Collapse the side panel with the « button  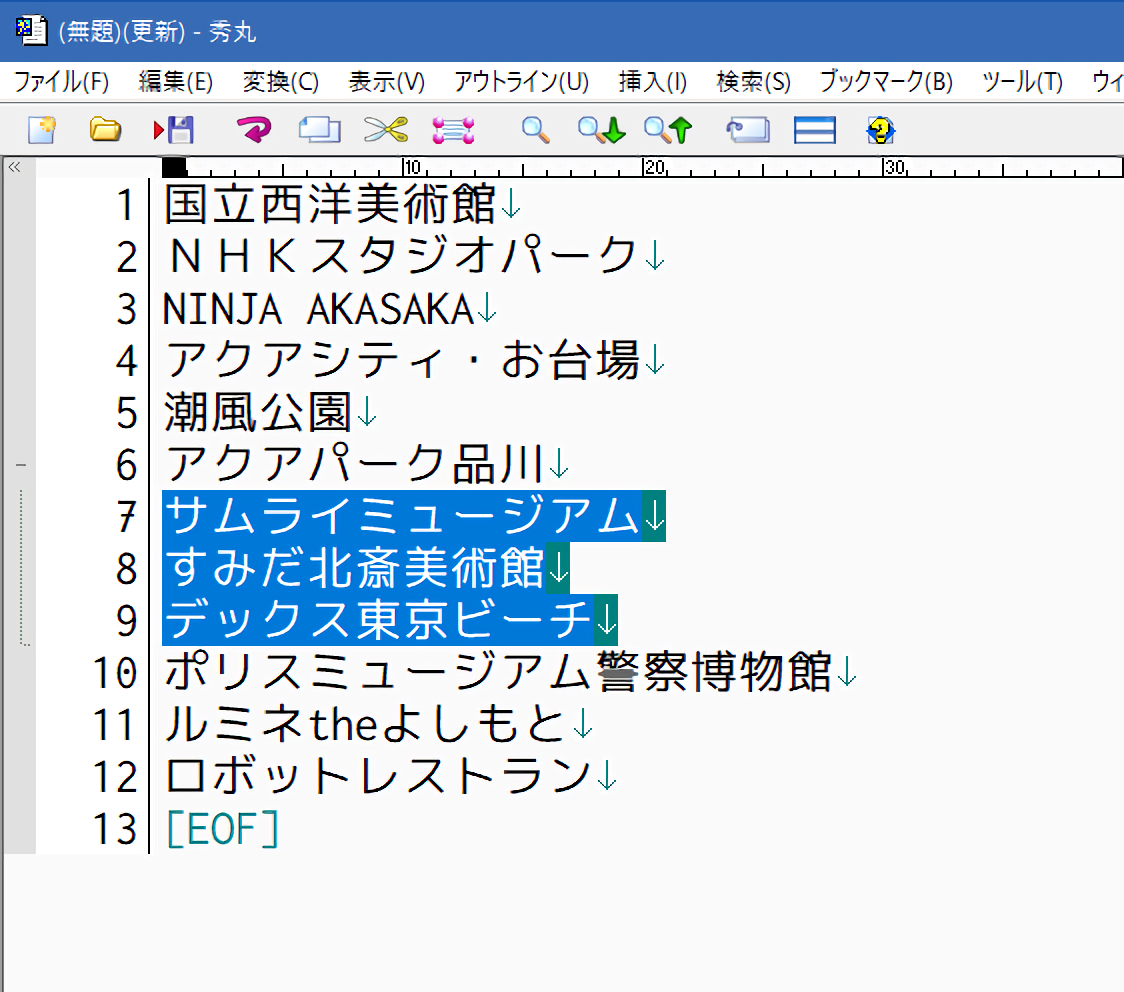coord(14,167)
